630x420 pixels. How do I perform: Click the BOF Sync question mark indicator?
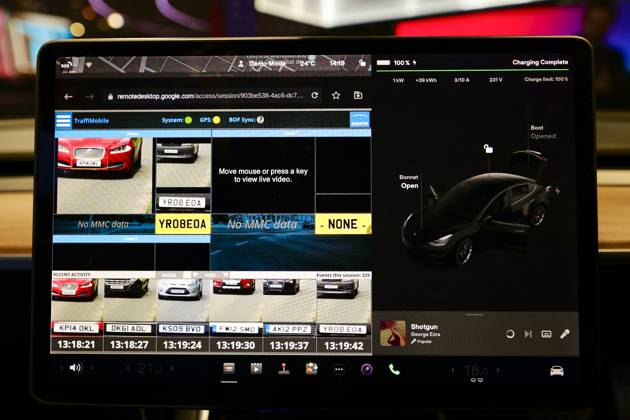click(260, 120)
